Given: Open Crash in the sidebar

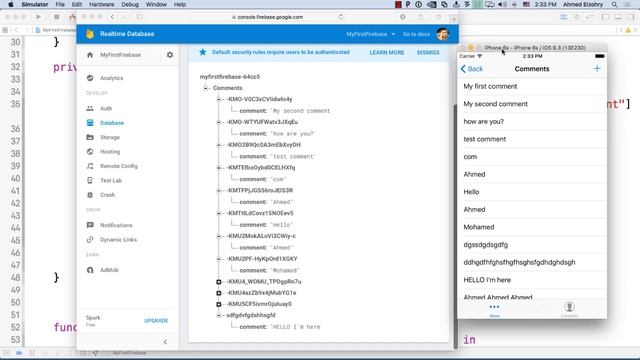Looking at the screenshot, I should click(107, 195).
